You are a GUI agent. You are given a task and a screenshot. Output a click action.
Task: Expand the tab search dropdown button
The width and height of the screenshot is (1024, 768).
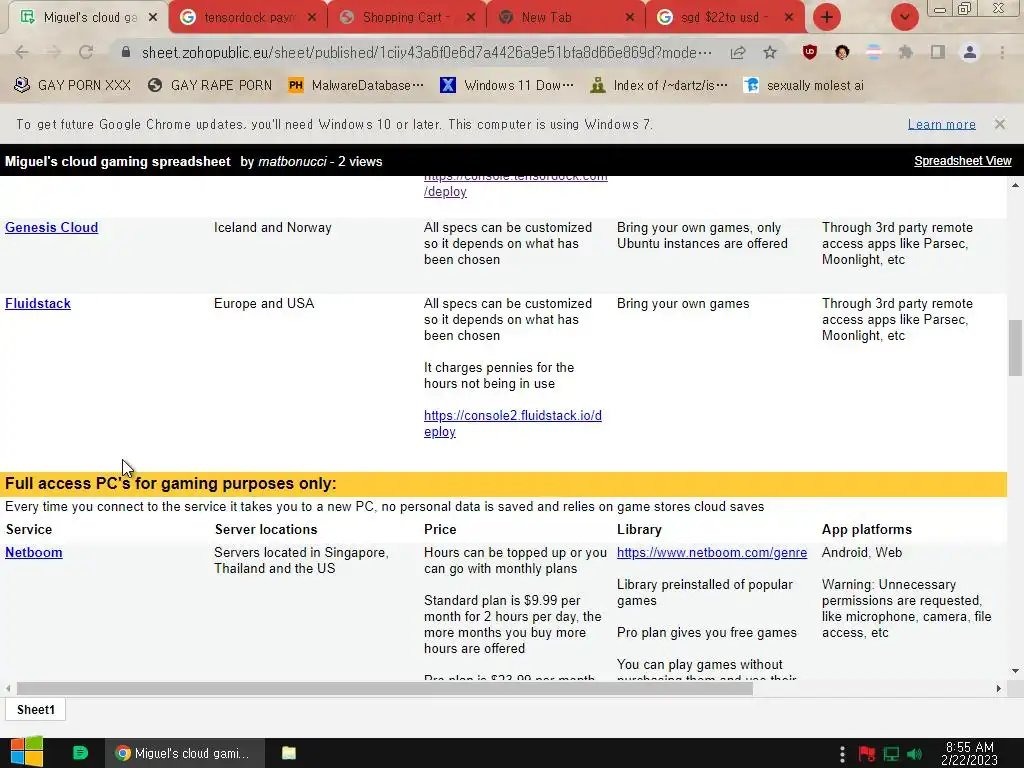(904, 17)
